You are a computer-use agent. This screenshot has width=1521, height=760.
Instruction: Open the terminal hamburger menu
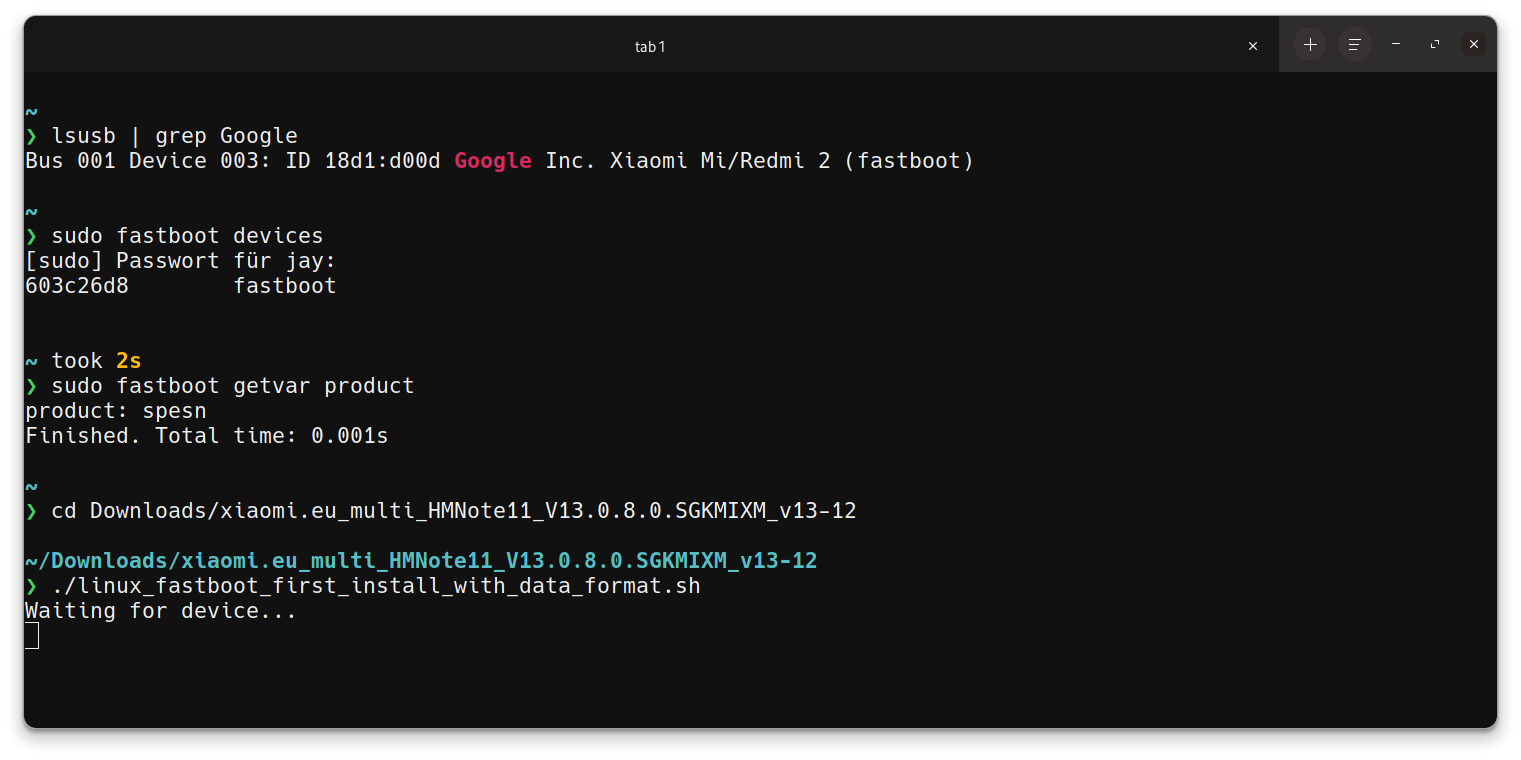1354,45
